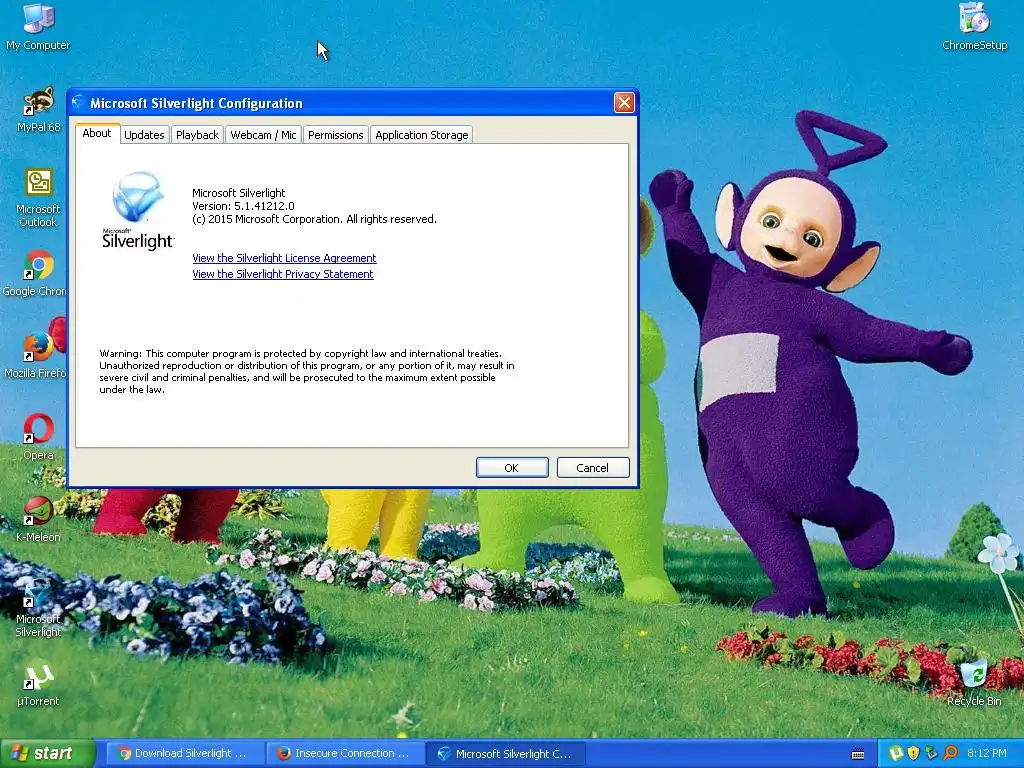This screenshot has width=1024, height=768.
Task: Click the yellow security shield tray icon
Action: click(914, 754)
